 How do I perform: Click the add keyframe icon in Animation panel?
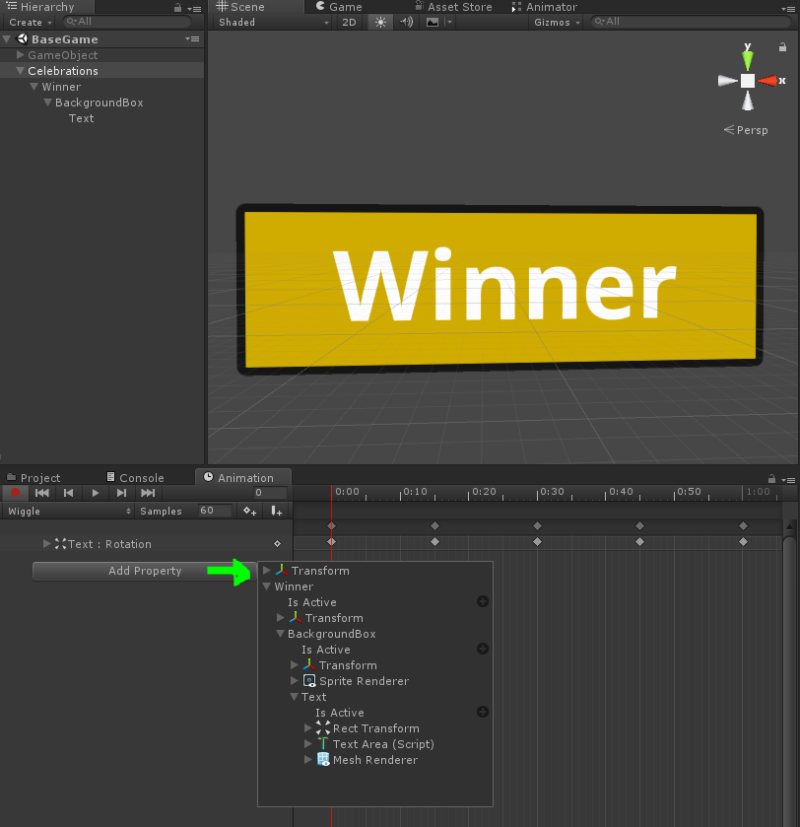(x=249, y=511)
